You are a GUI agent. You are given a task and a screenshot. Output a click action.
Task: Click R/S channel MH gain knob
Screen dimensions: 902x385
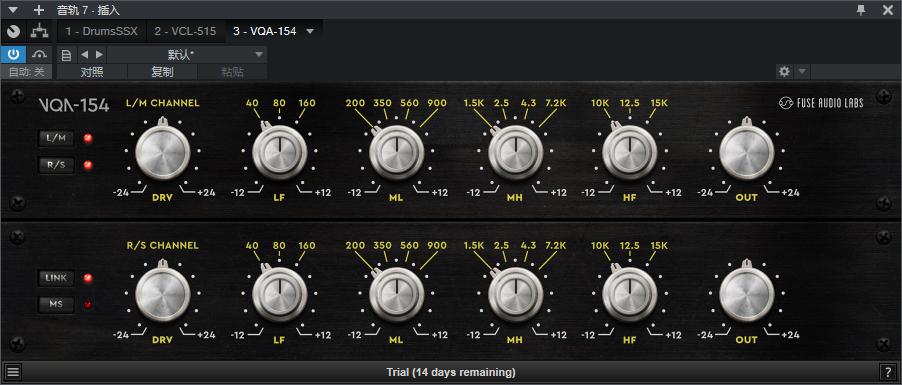[x=516, y=293]
